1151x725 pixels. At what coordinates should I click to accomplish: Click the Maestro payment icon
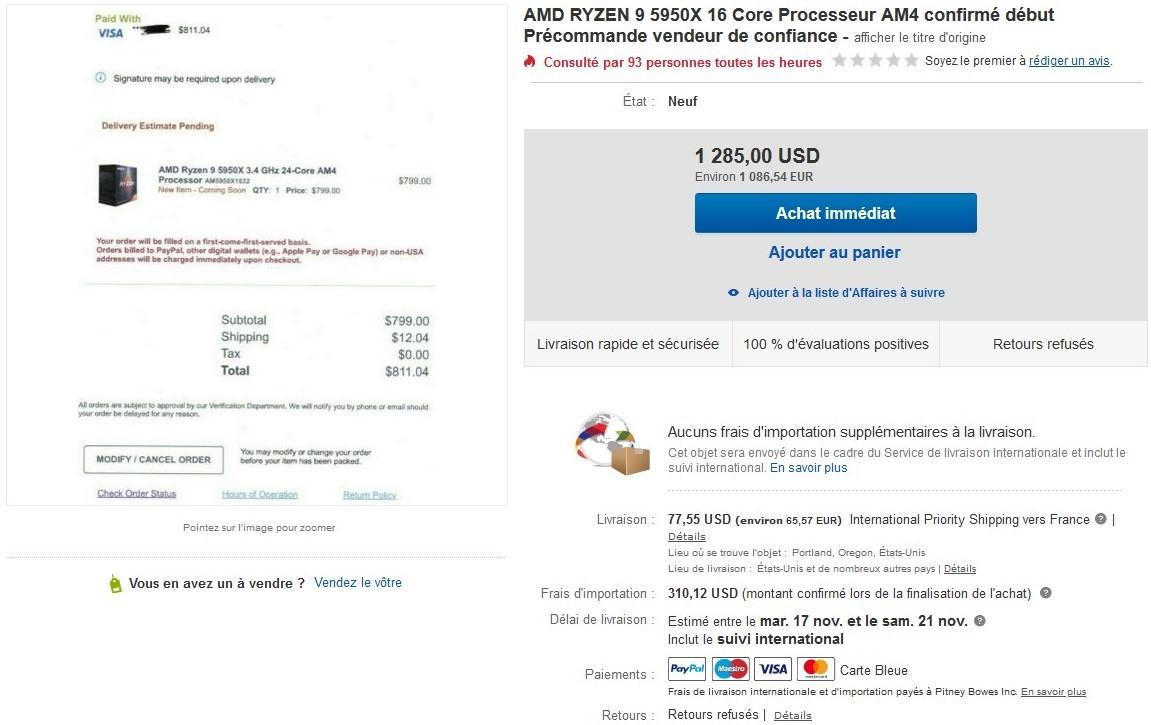(730, 669)
